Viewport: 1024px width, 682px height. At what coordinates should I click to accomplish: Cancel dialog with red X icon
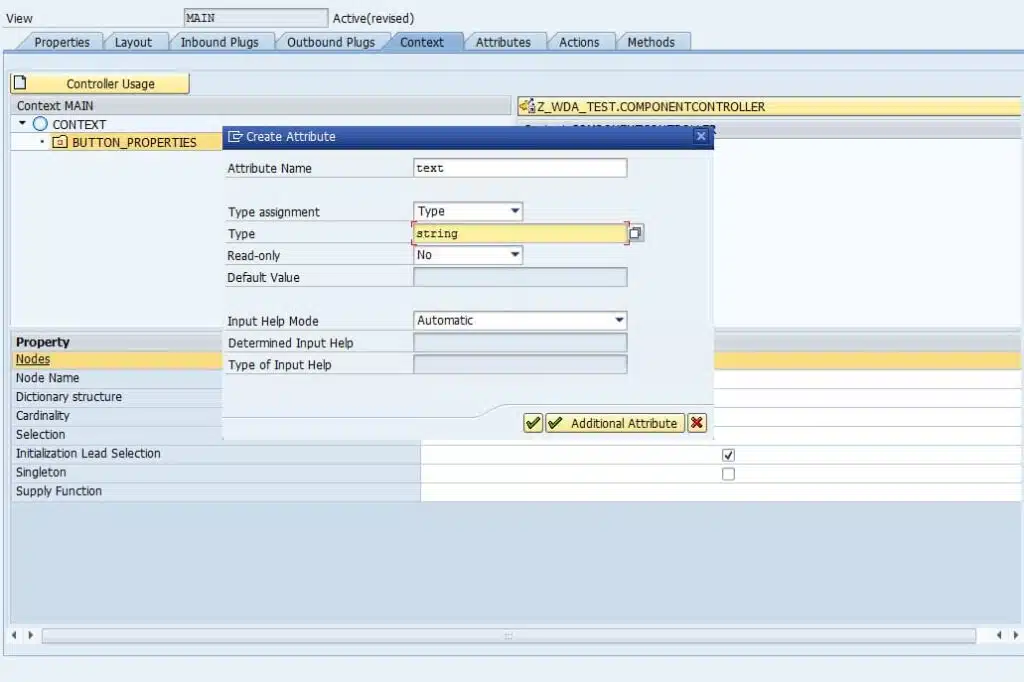coord(697,423)
